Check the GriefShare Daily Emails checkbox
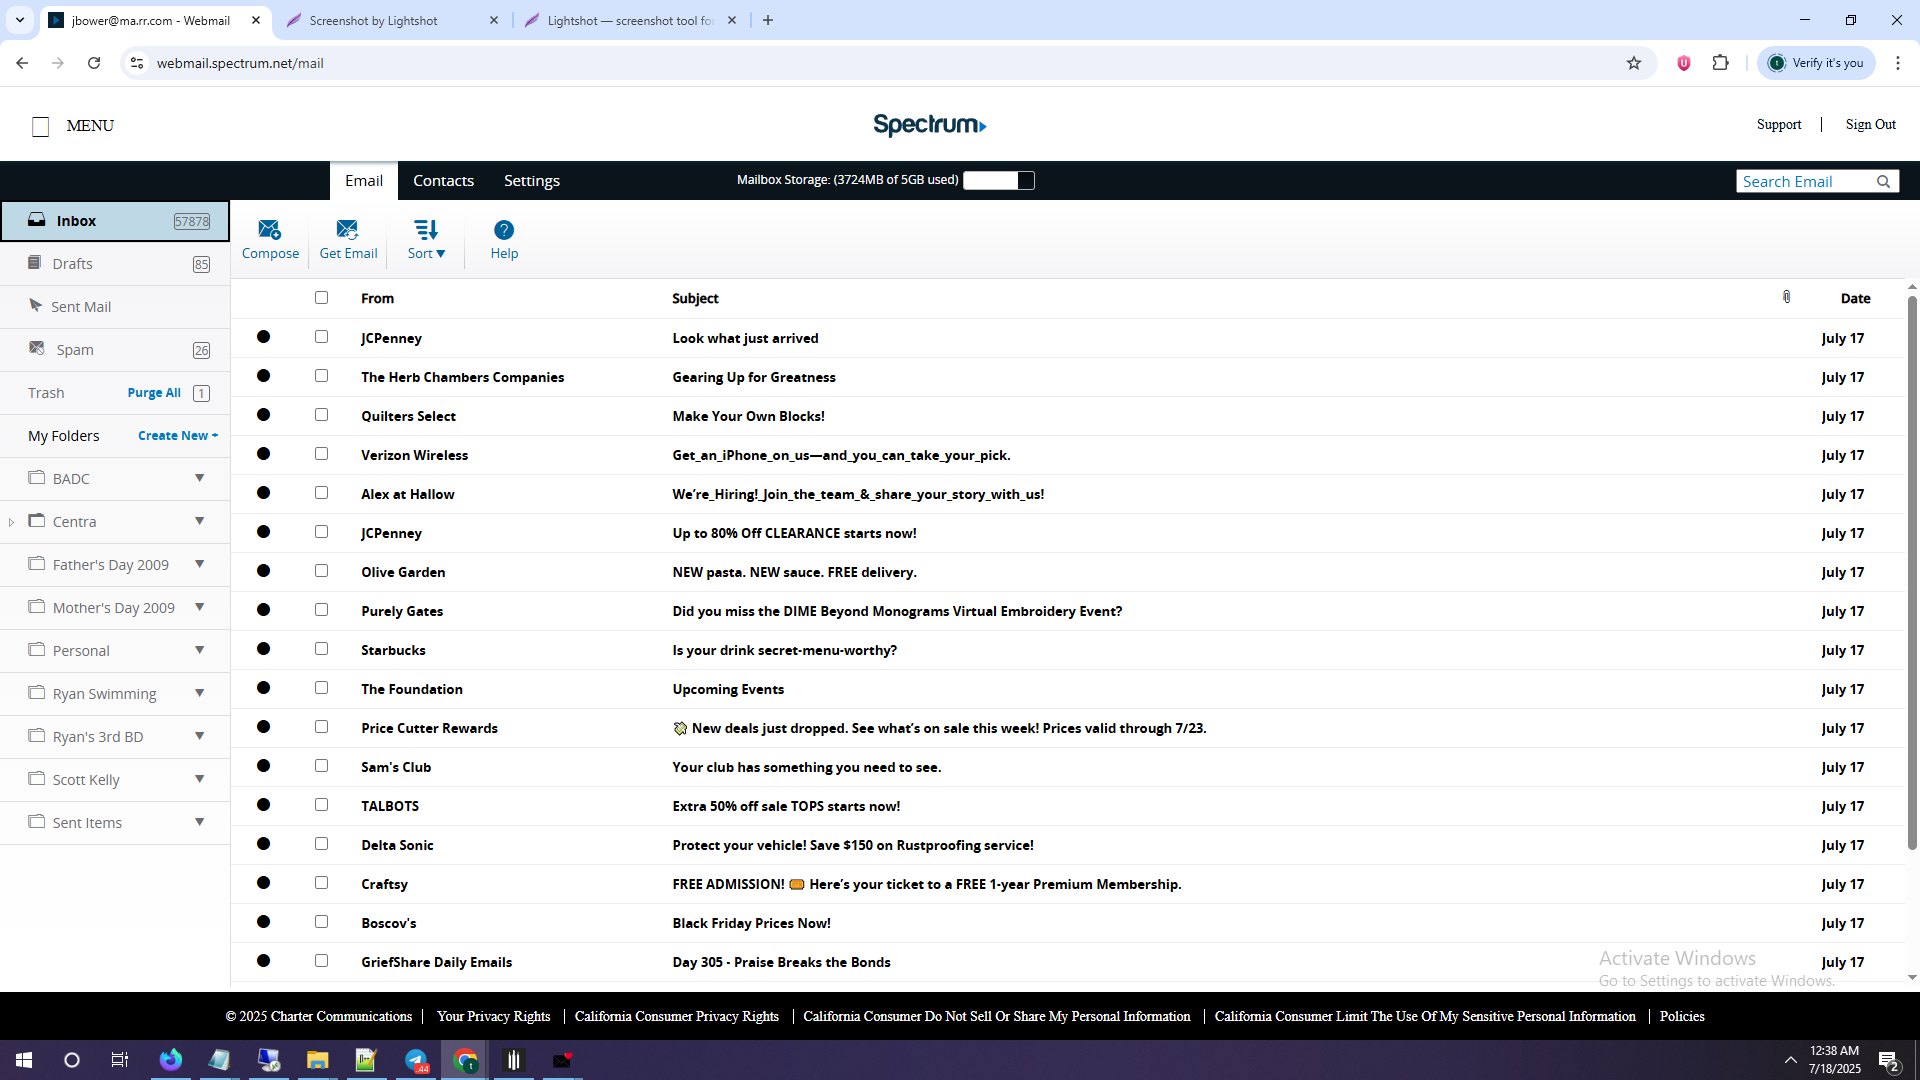 pyautogui.click(x=321, y=960)
